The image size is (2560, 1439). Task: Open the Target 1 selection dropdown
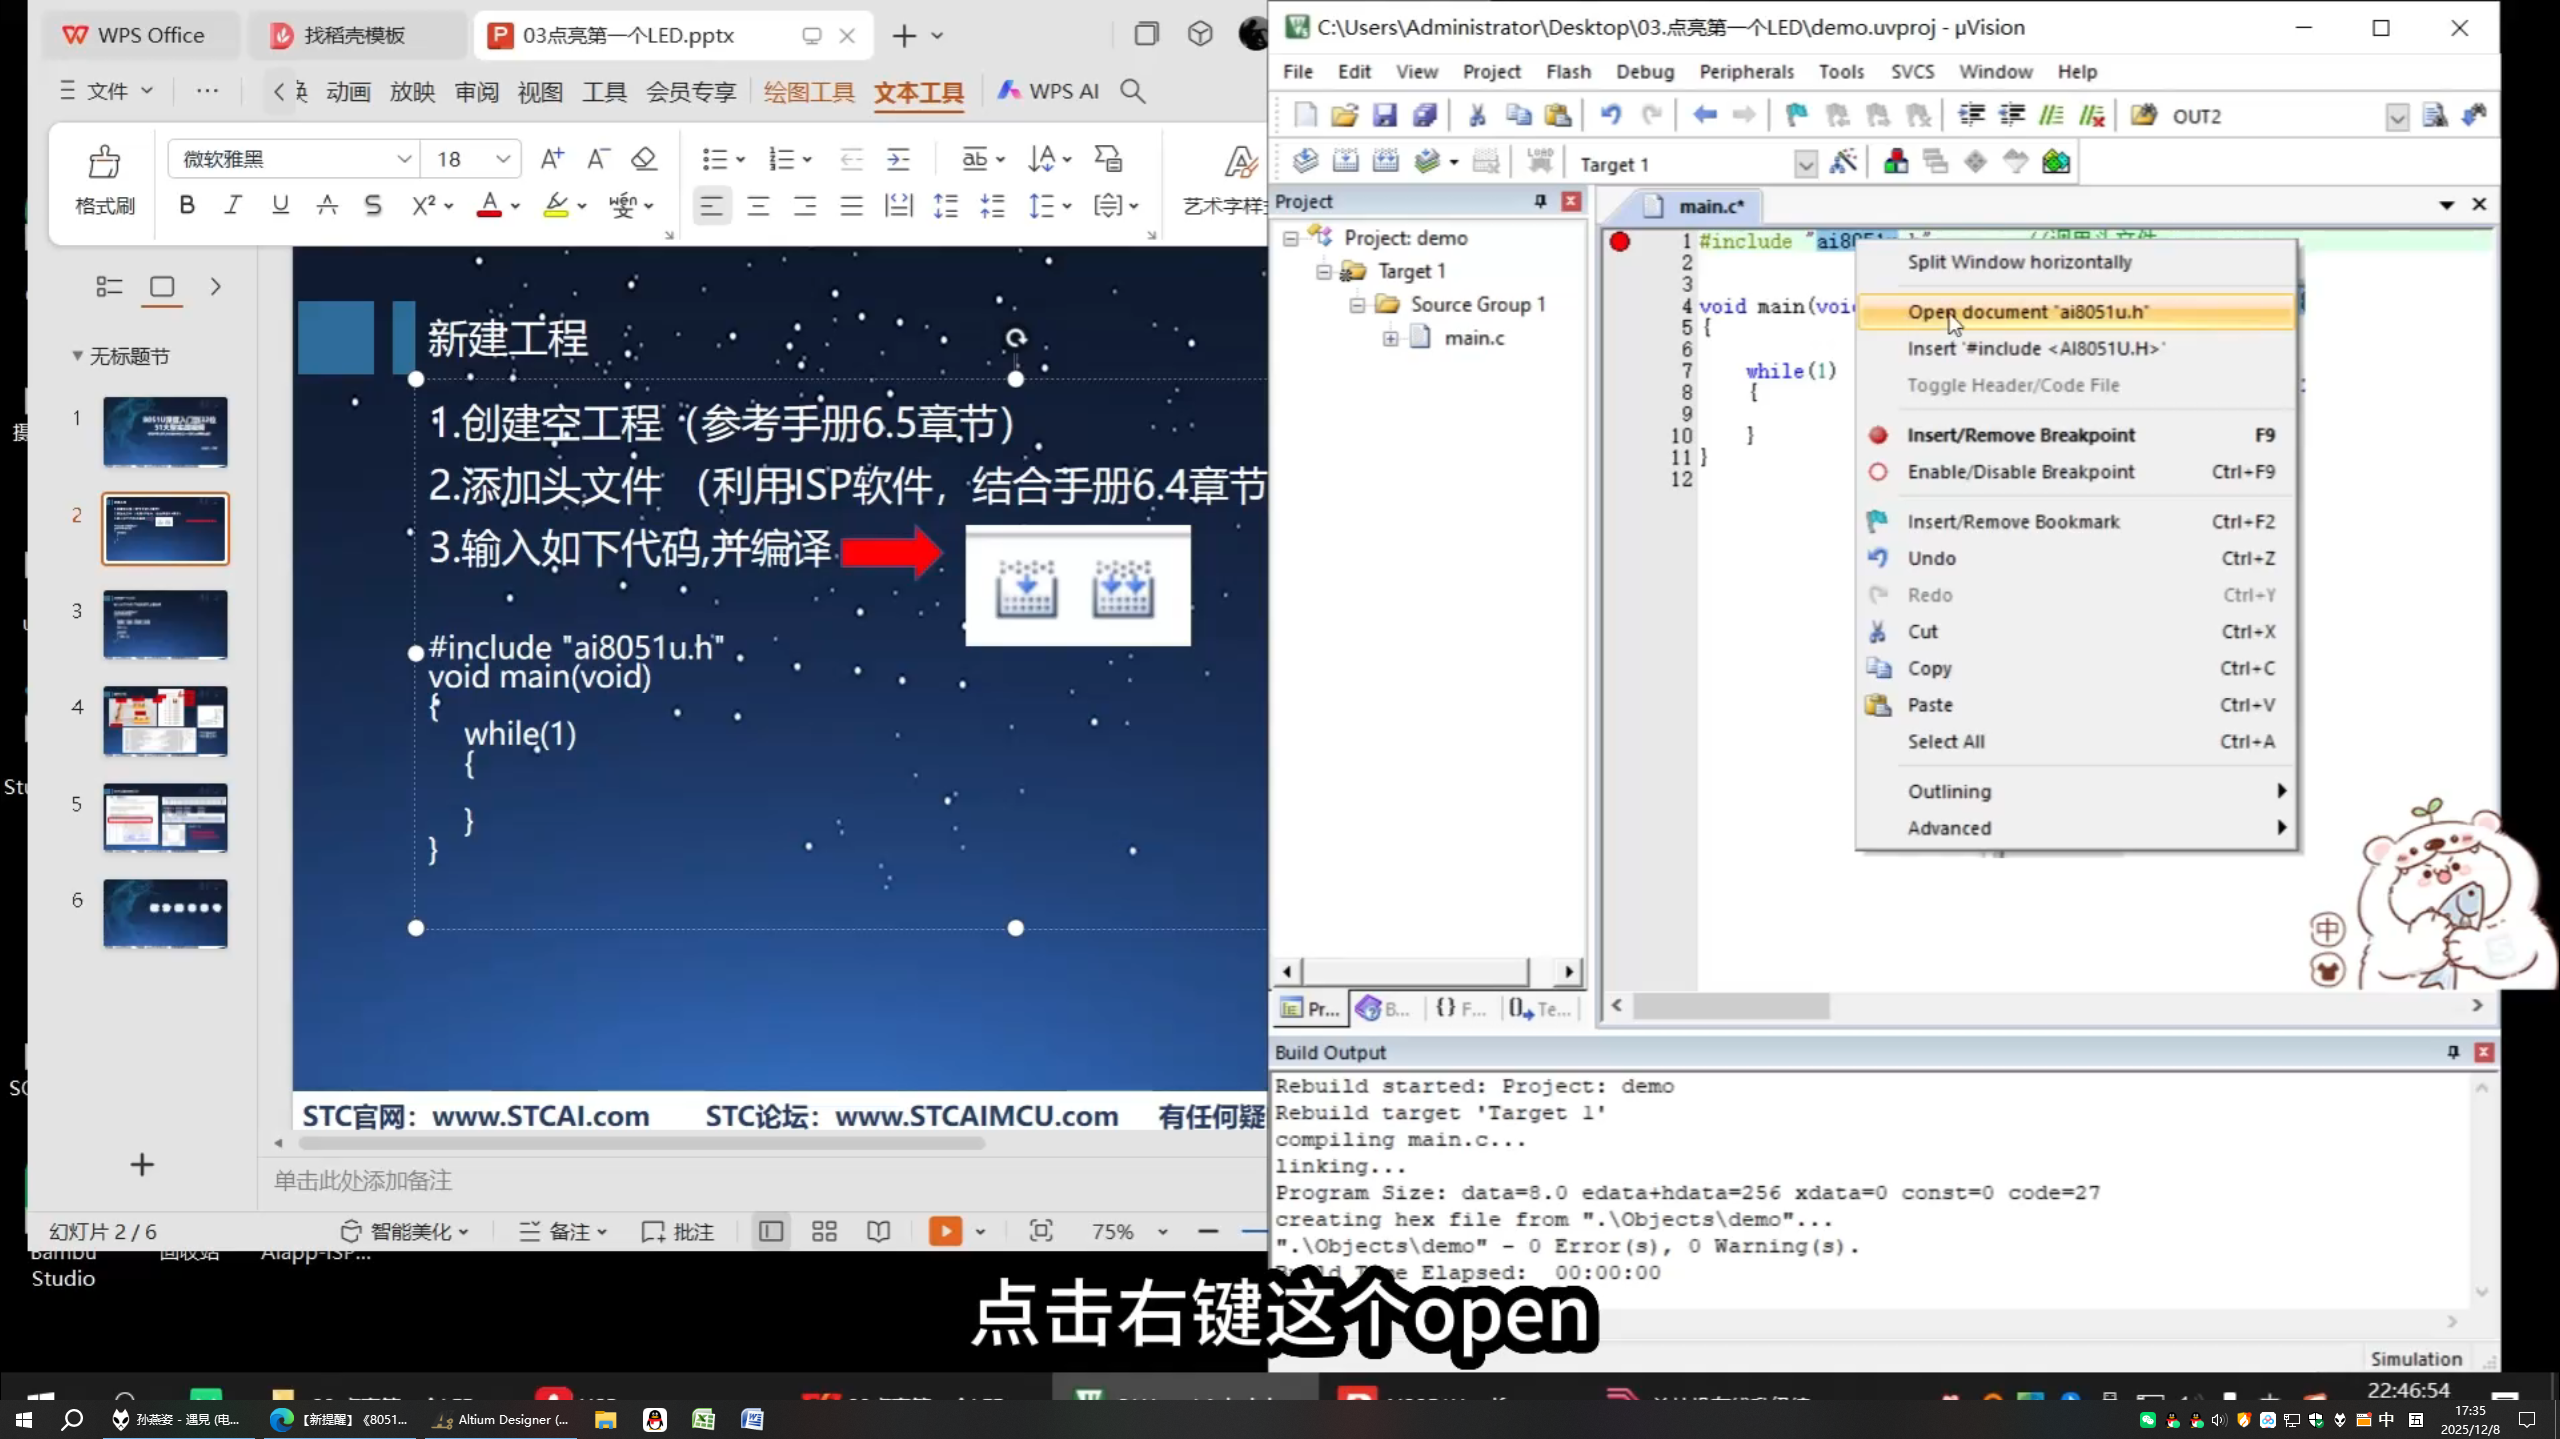[1806, 163]
